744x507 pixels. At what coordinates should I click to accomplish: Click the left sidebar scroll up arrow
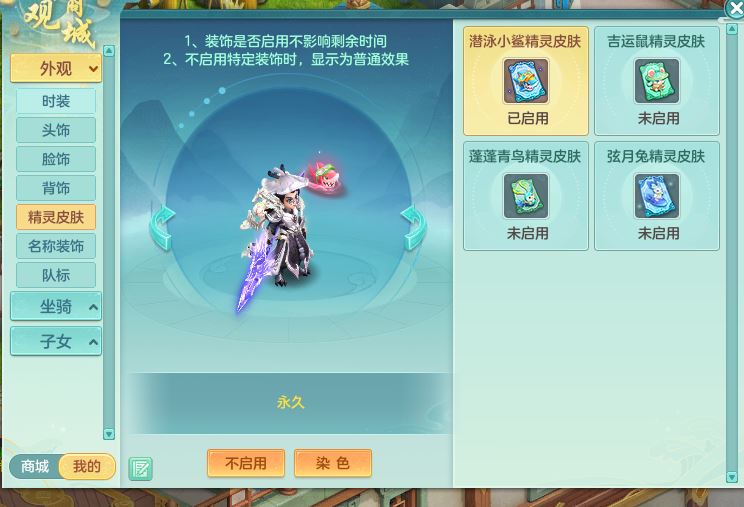pyautogui.click(x=109, y=50)
